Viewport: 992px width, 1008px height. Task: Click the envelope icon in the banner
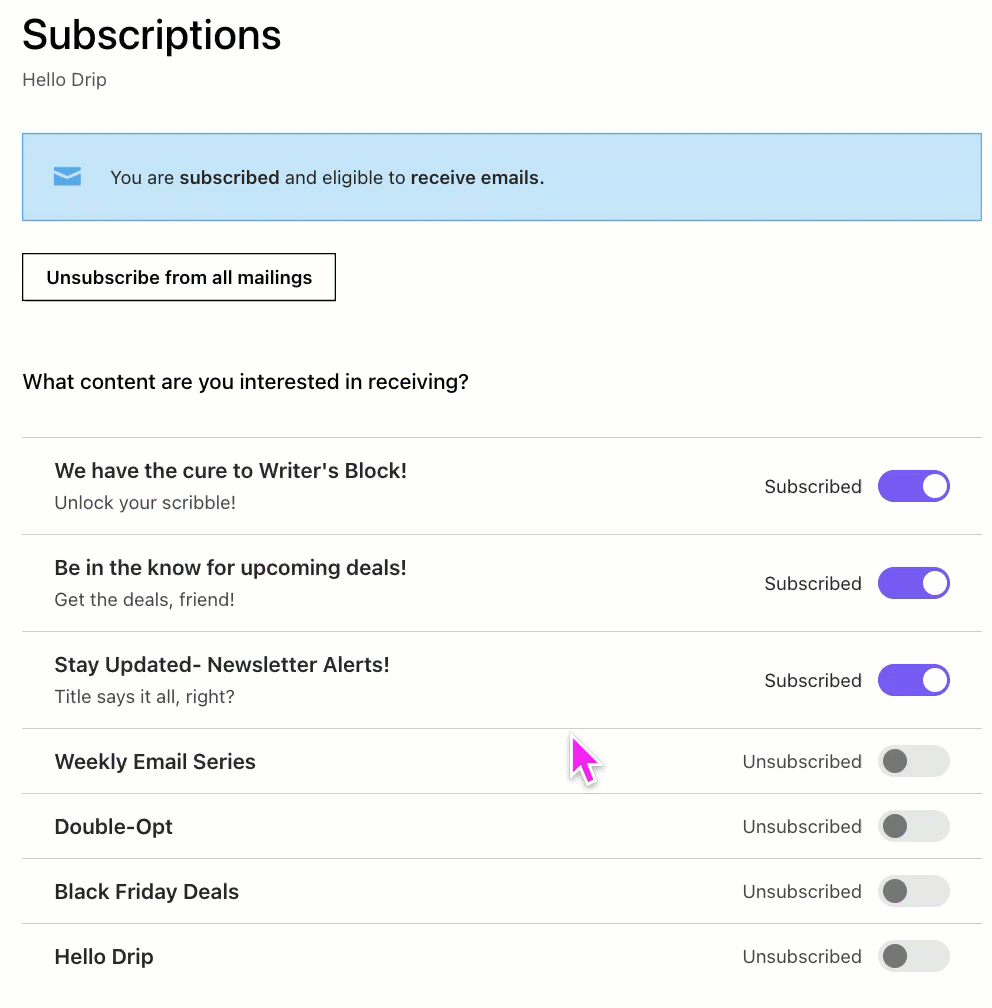67,176
